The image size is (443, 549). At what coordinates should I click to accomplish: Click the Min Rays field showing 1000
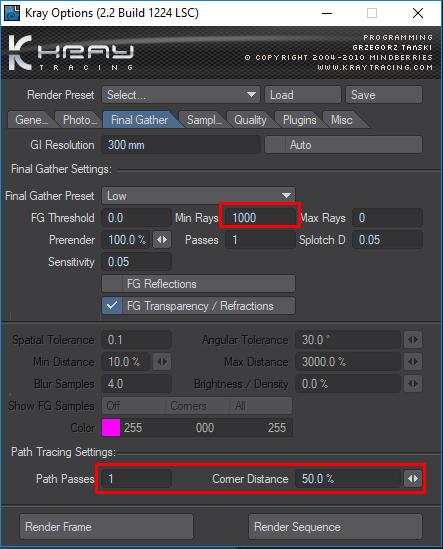pos(260,218)
